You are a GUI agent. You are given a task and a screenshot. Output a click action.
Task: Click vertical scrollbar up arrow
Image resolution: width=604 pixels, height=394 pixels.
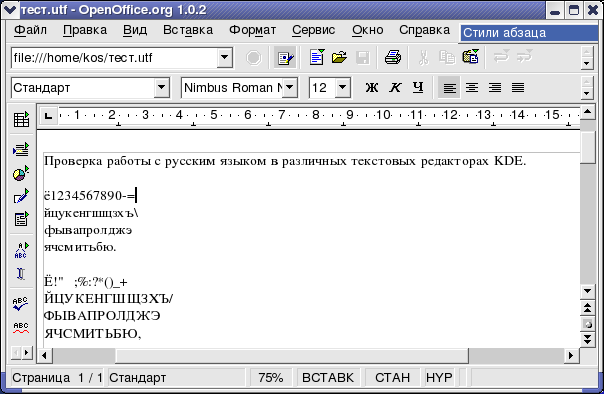pyautogui.click(x=588, y=112)
